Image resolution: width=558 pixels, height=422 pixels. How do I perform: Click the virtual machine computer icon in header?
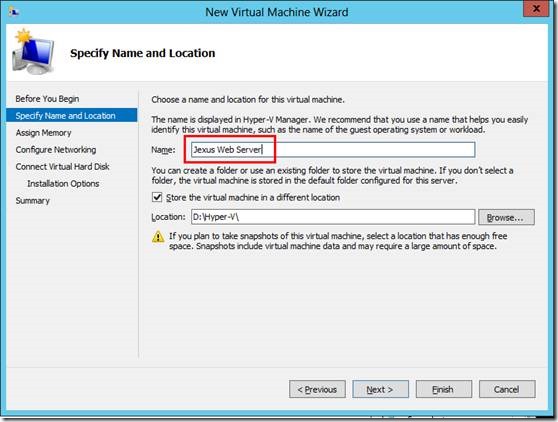(x=33, y=52)
